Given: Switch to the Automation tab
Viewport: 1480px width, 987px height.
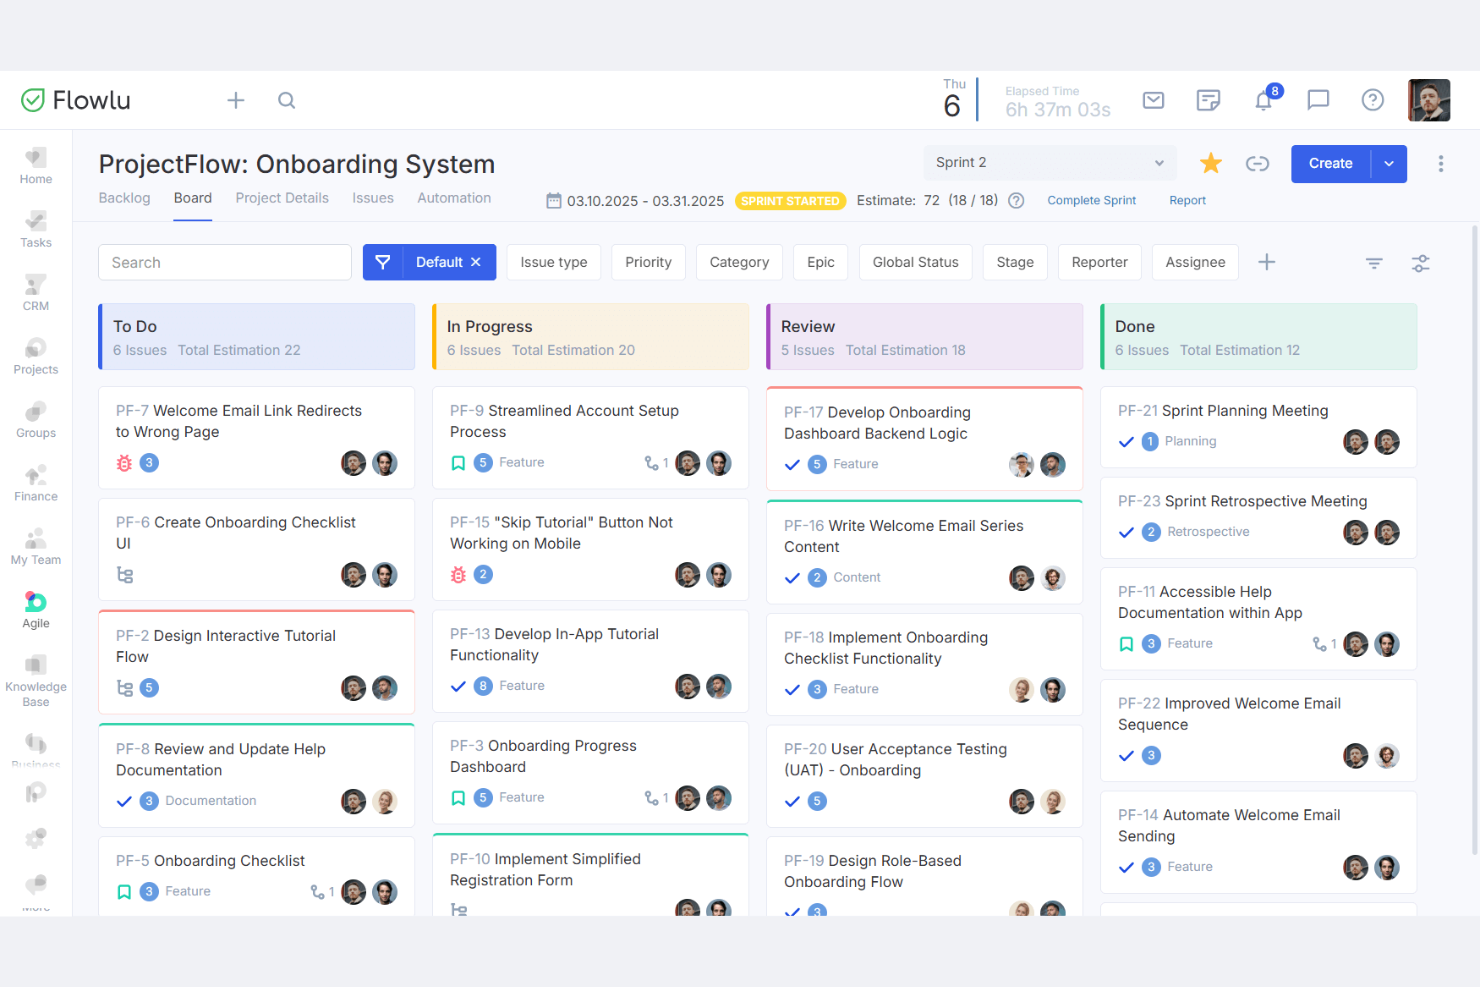Looking at the screenshot, I should (x=454, y=198).
